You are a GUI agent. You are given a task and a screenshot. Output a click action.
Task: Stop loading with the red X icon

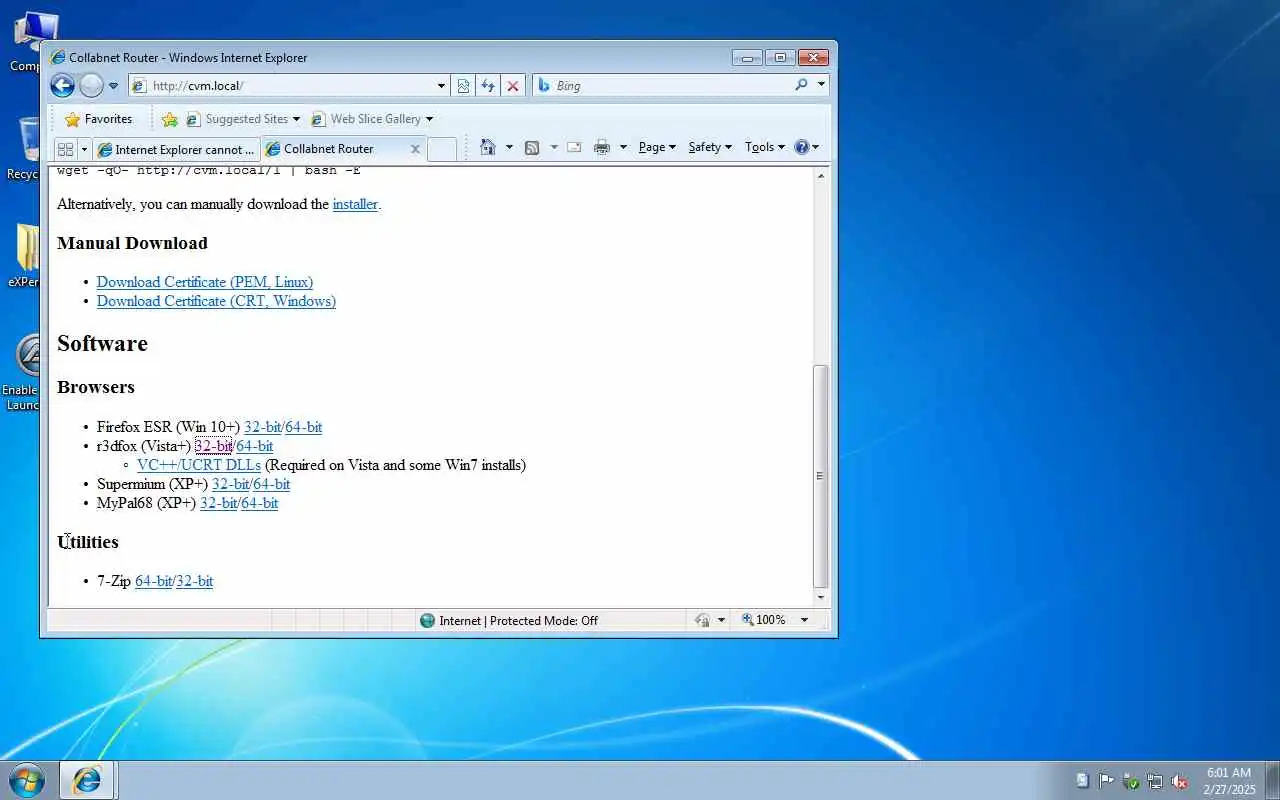click(x=513, y=86)
